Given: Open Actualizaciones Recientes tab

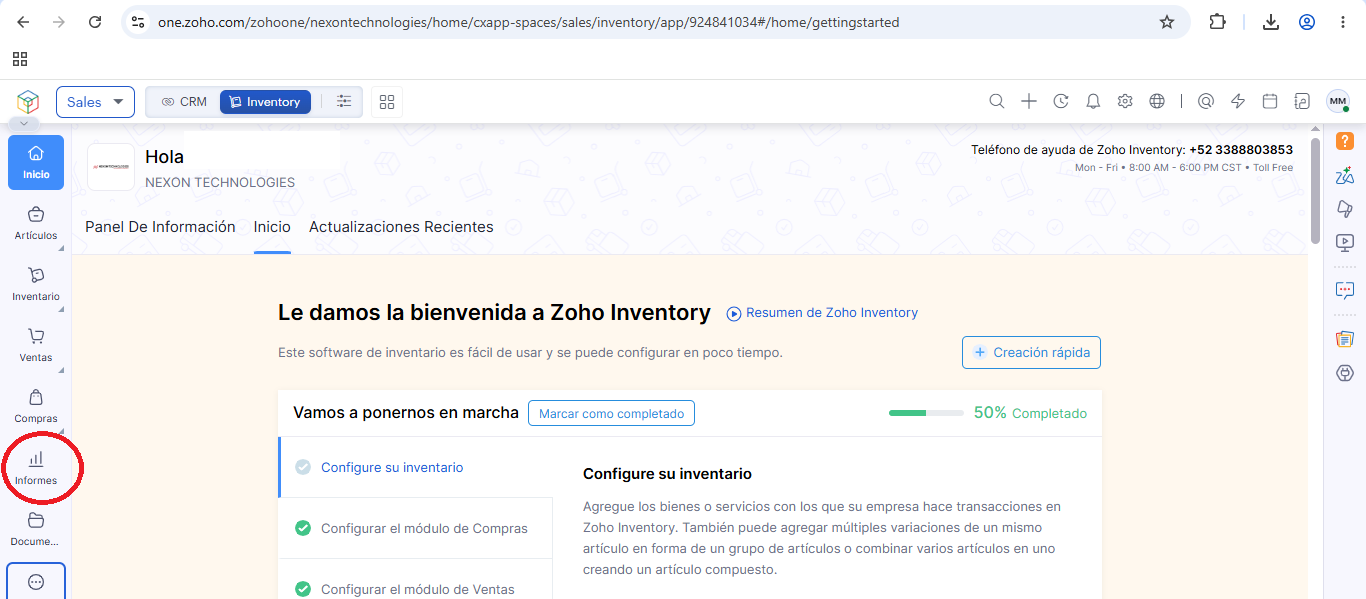Looking at the screenshot, I should (401, 227).
